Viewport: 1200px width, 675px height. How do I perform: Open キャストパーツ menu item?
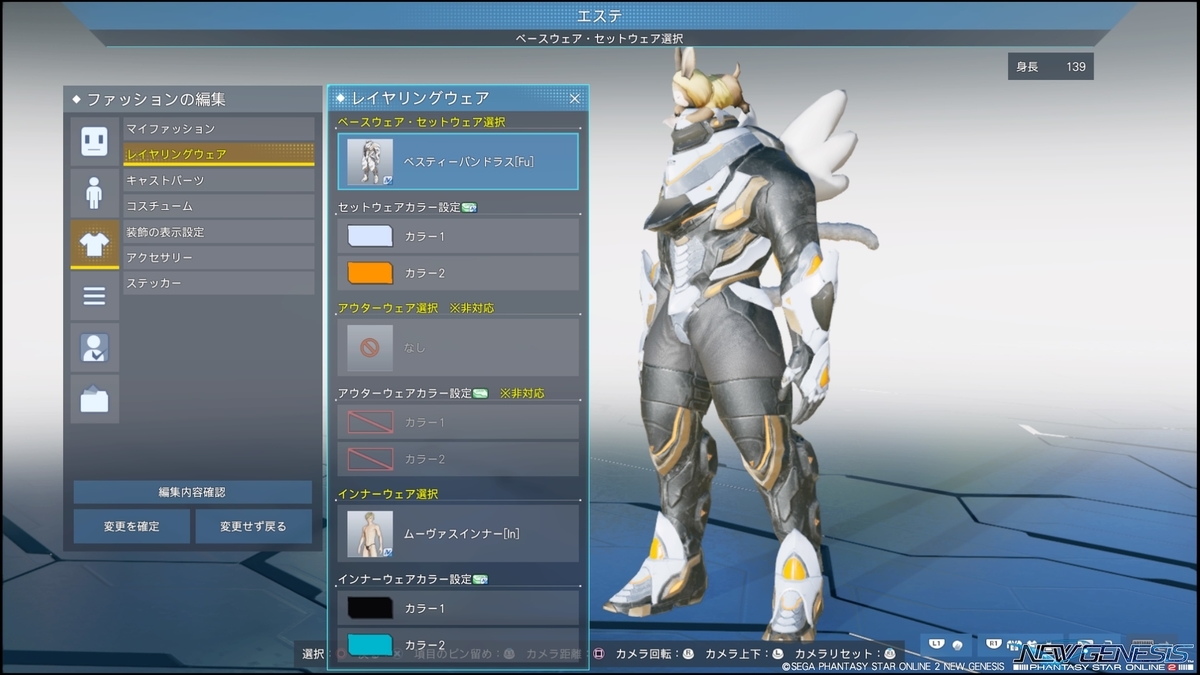tap(219, 180)
